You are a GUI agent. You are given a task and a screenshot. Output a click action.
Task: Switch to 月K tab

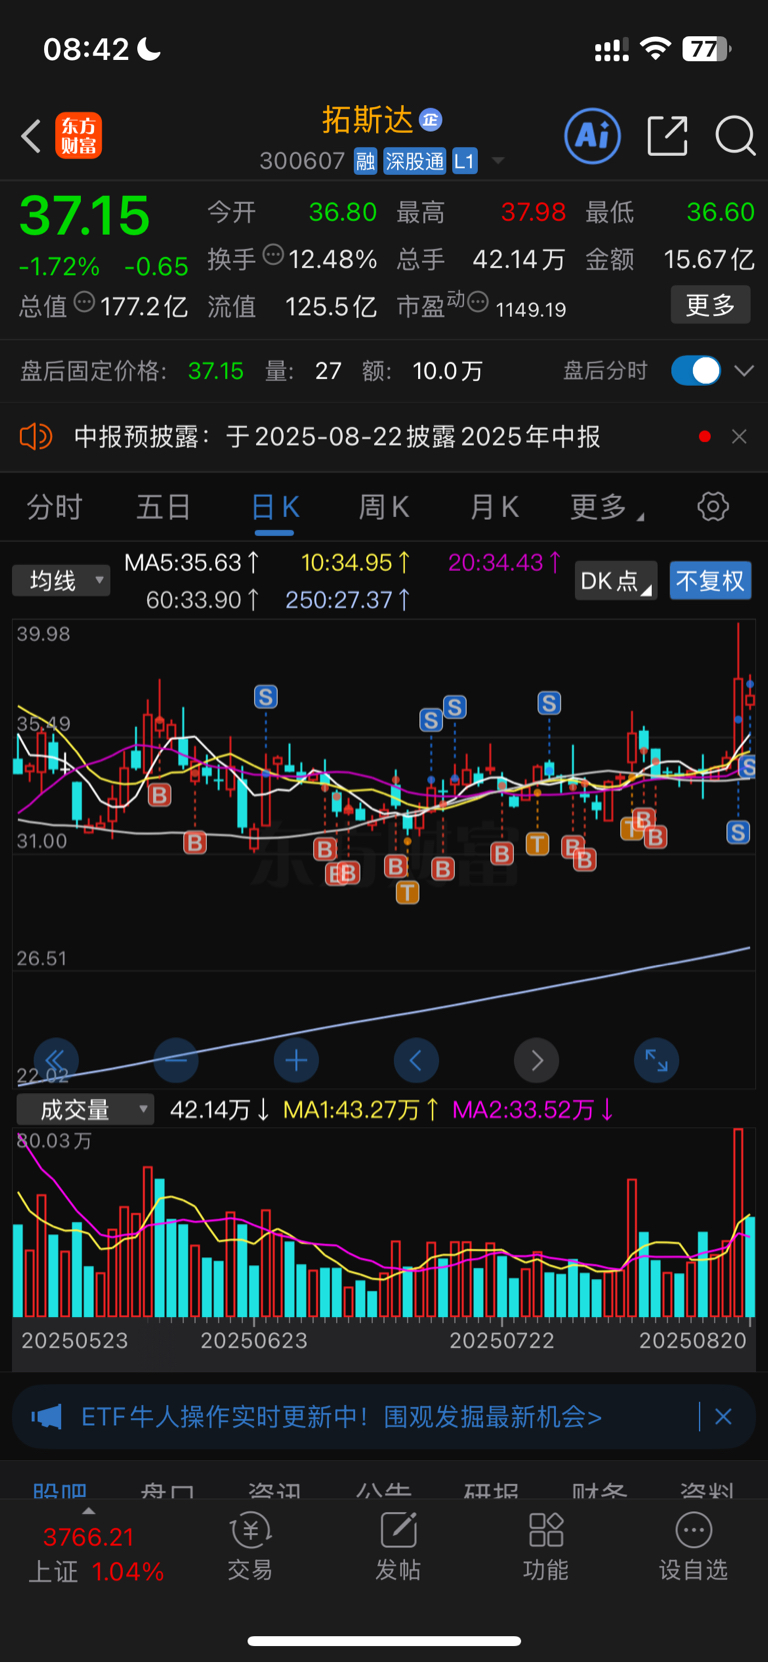(x=494, y=507)
